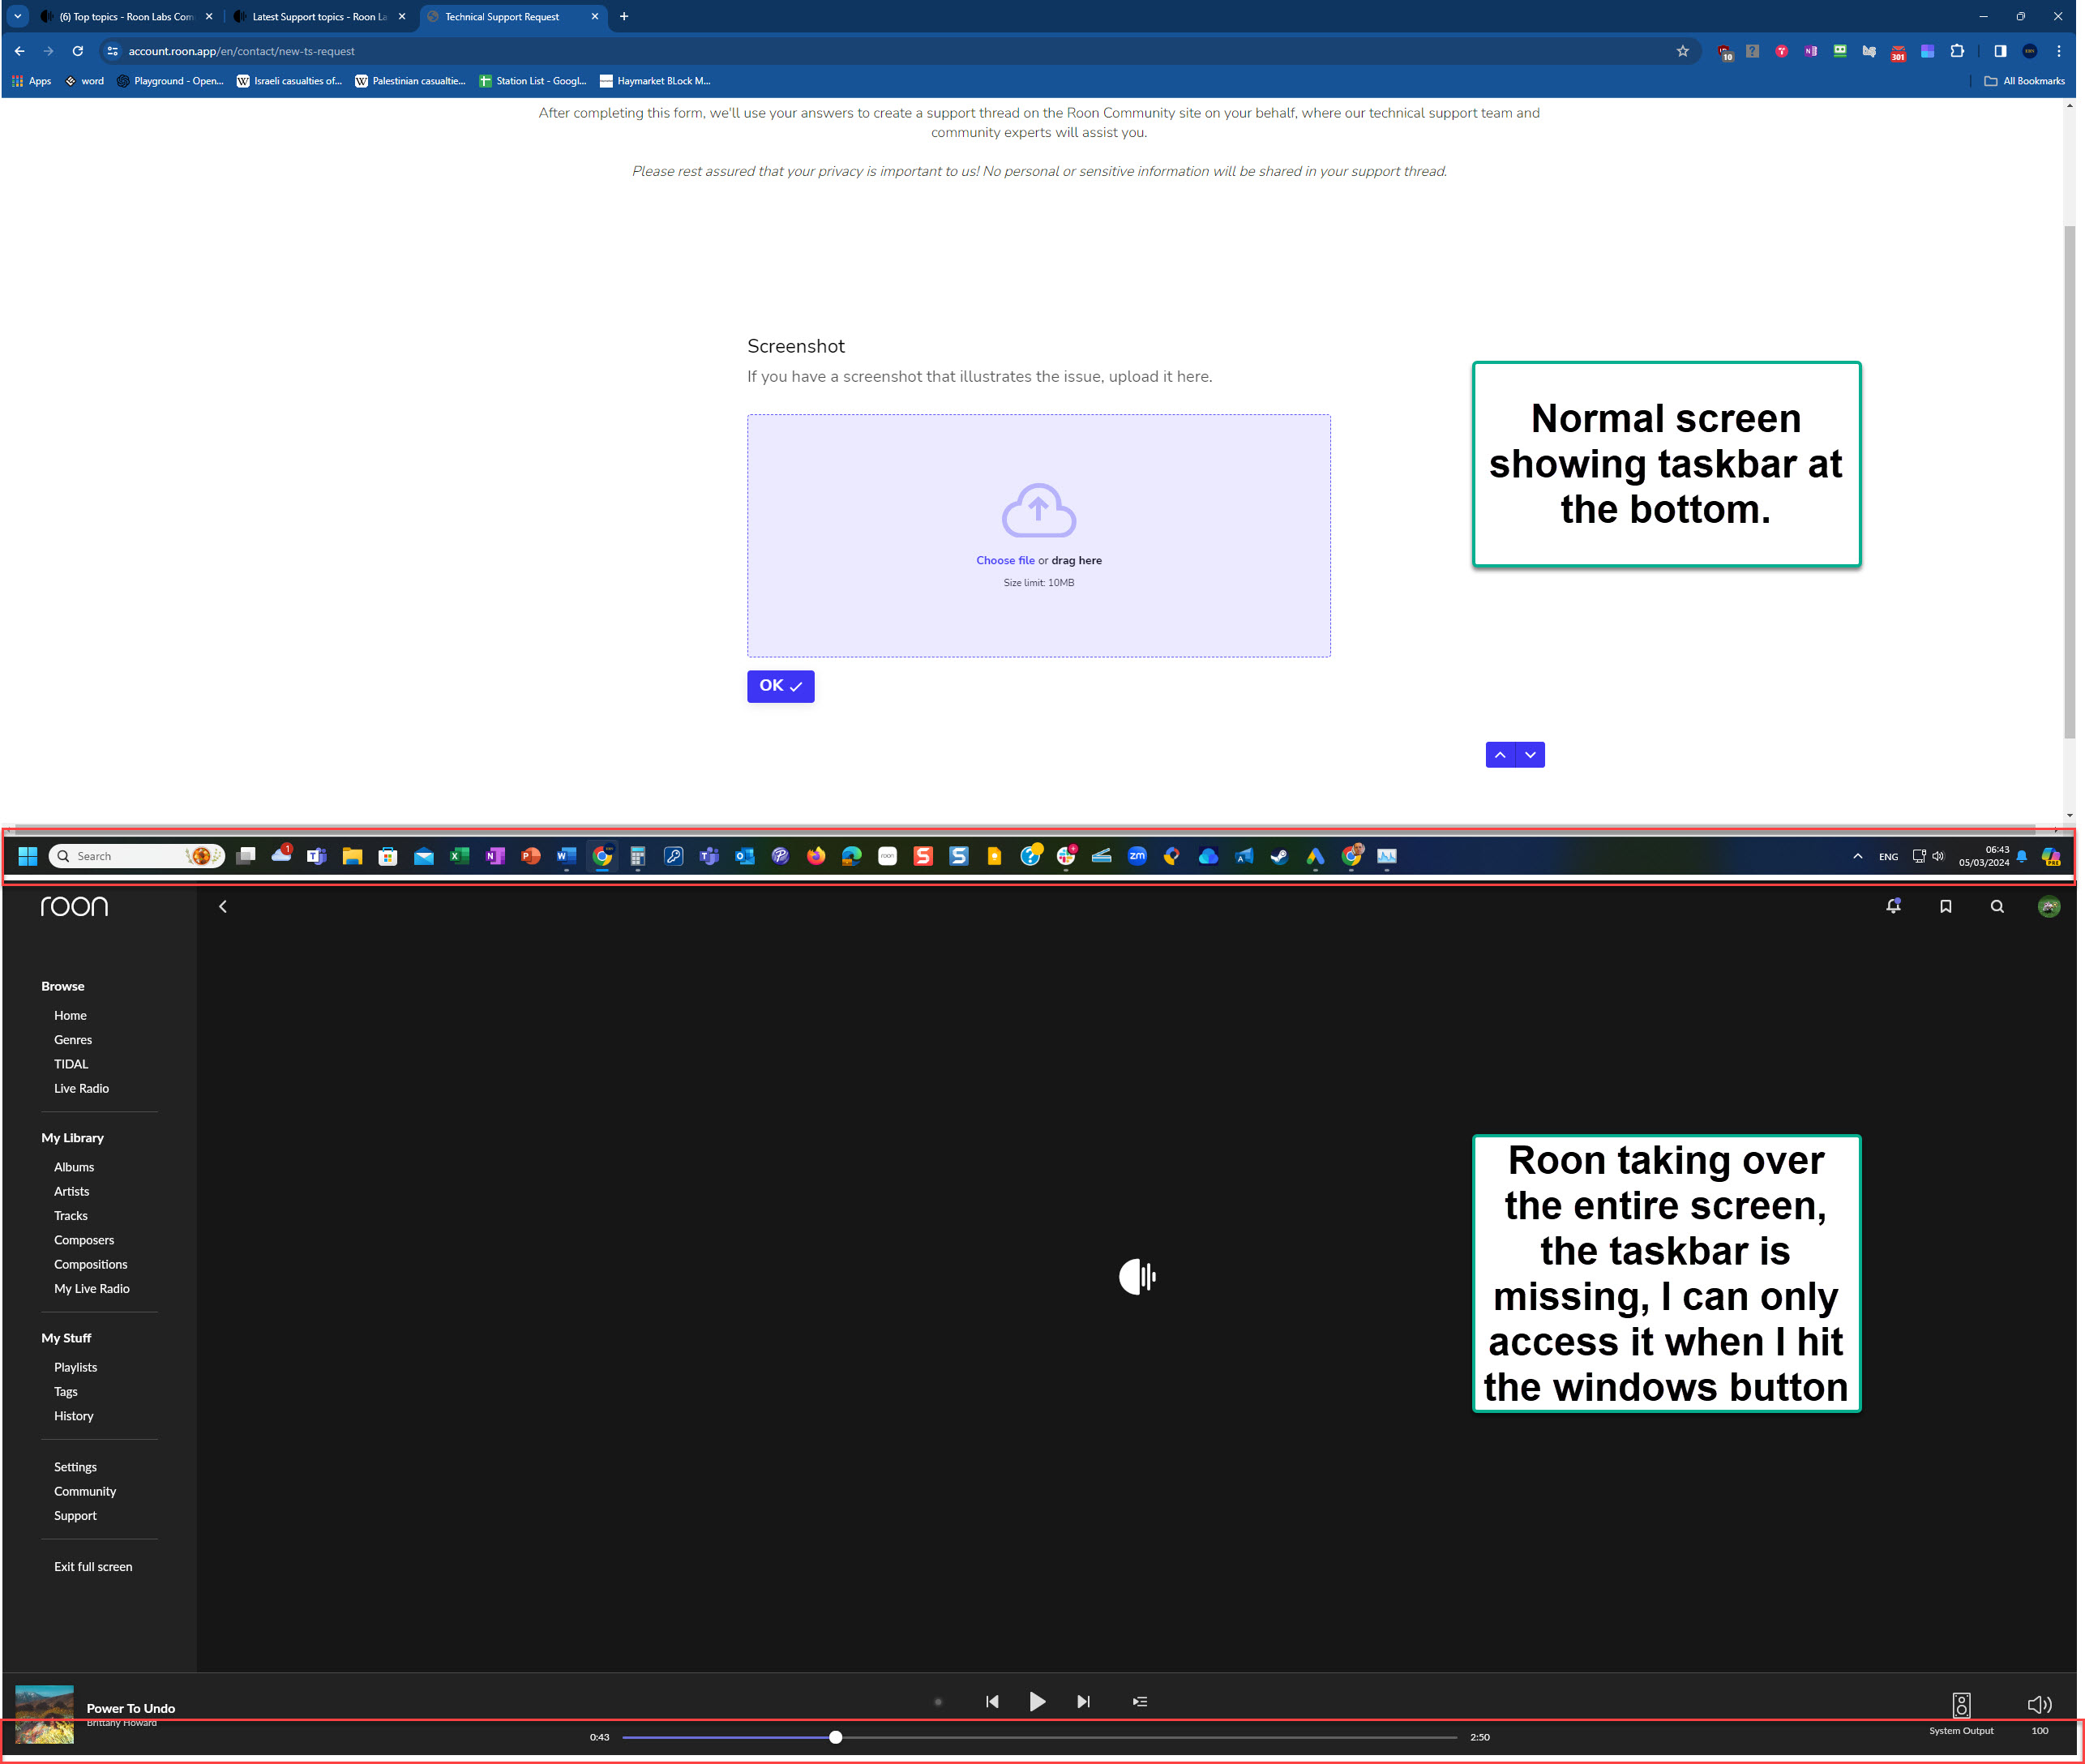The width and height of the screenshot is (2085, 1764).
Task: Open Support link in Roon
Action: (x=76, y=1515)
